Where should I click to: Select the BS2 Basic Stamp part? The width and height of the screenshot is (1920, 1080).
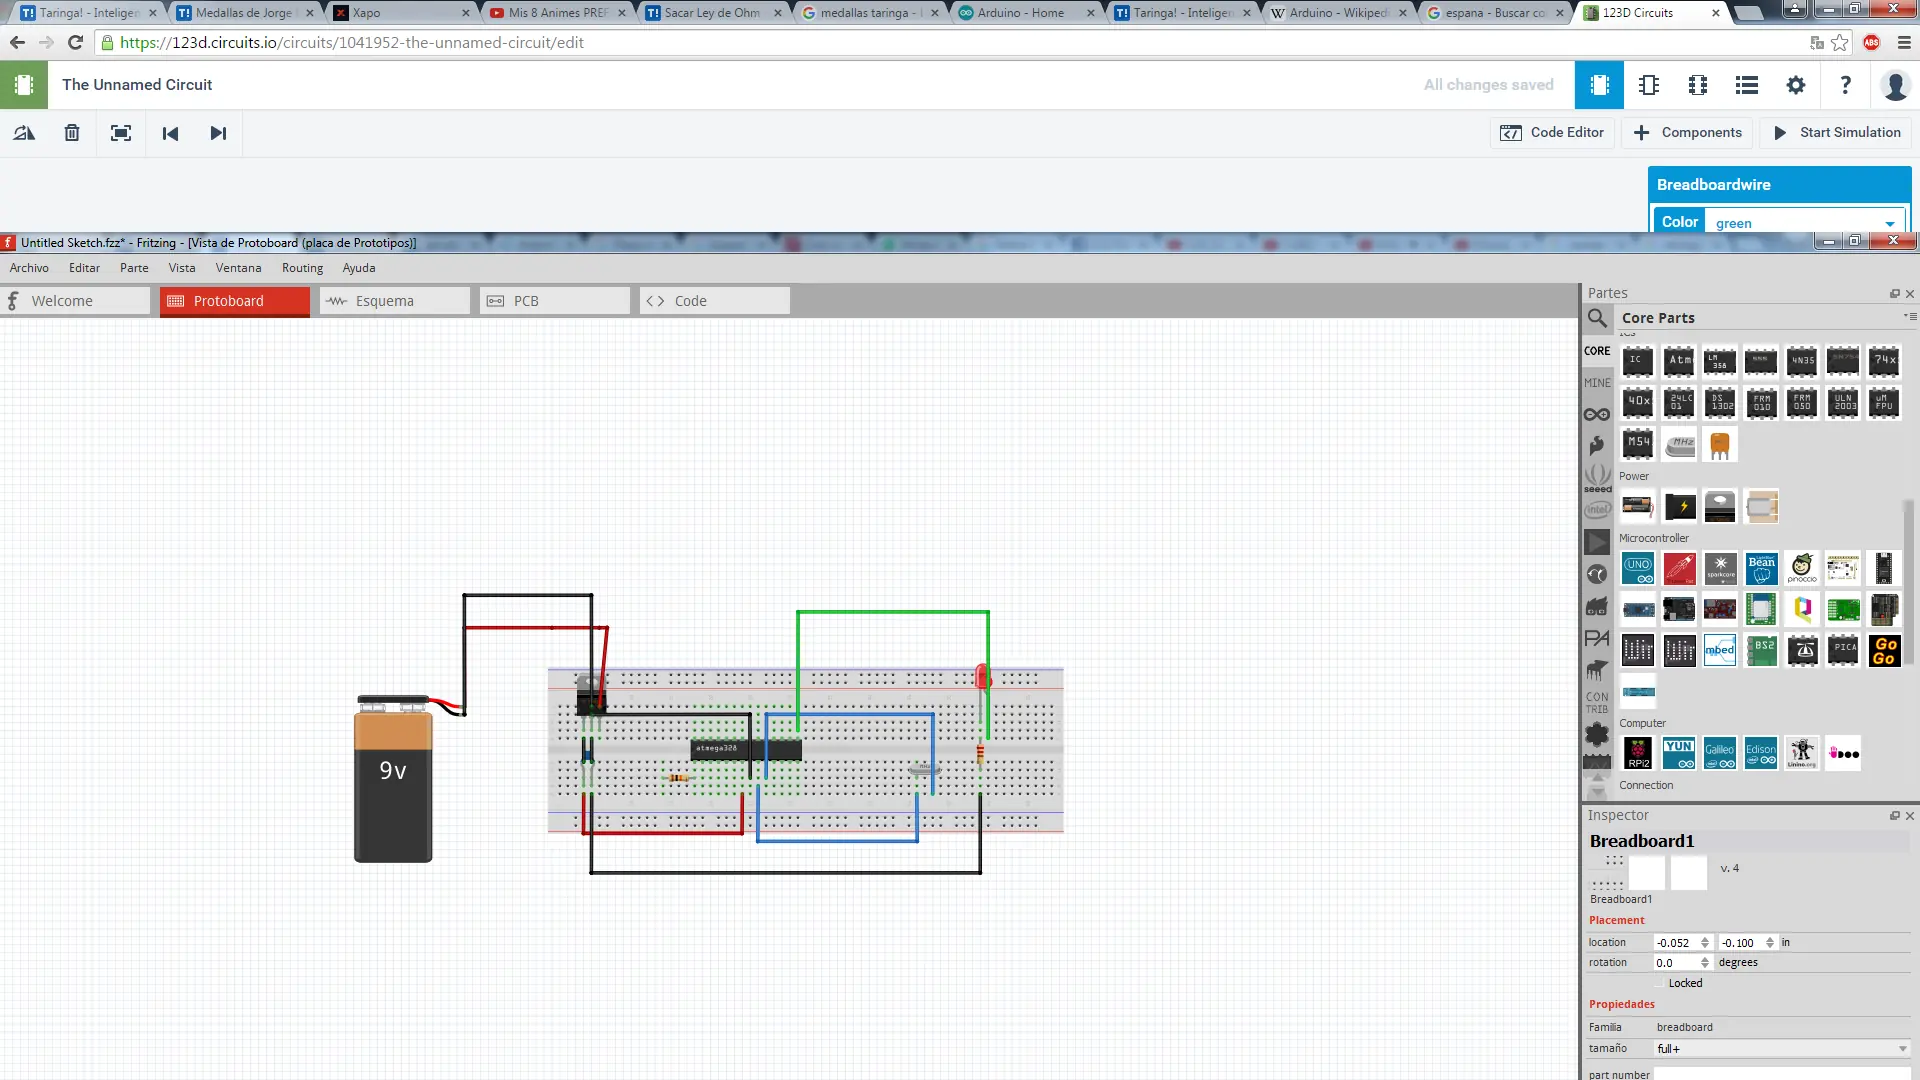click(x=1761, y=650)
